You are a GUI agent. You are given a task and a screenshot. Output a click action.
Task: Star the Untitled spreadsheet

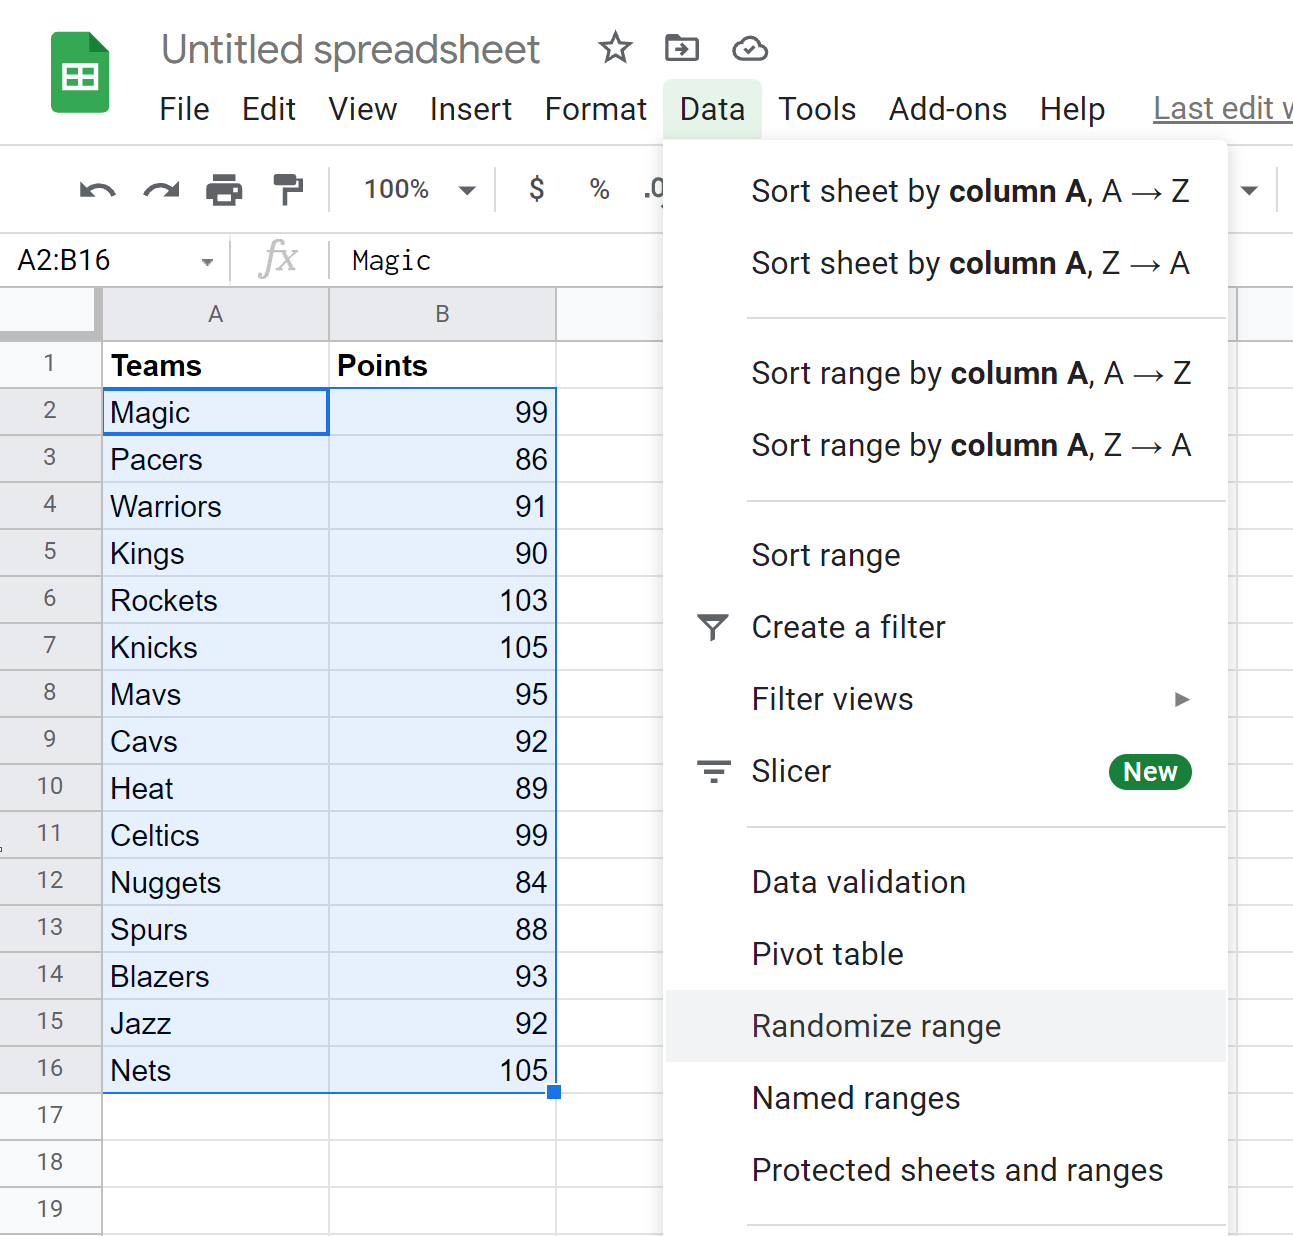615,48
